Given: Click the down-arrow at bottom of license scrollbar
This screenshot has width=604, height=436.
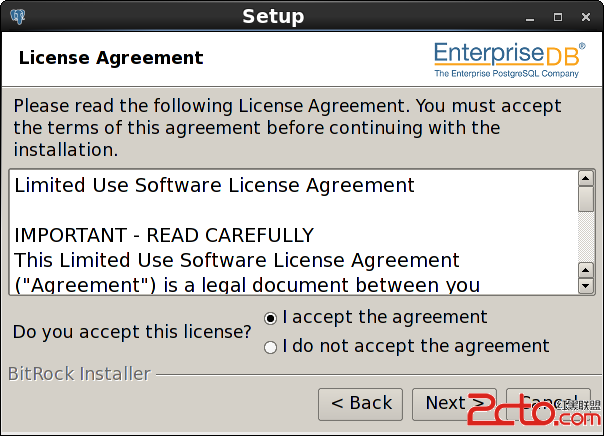Looking at the screenshot, I should (x=586, y=286).
